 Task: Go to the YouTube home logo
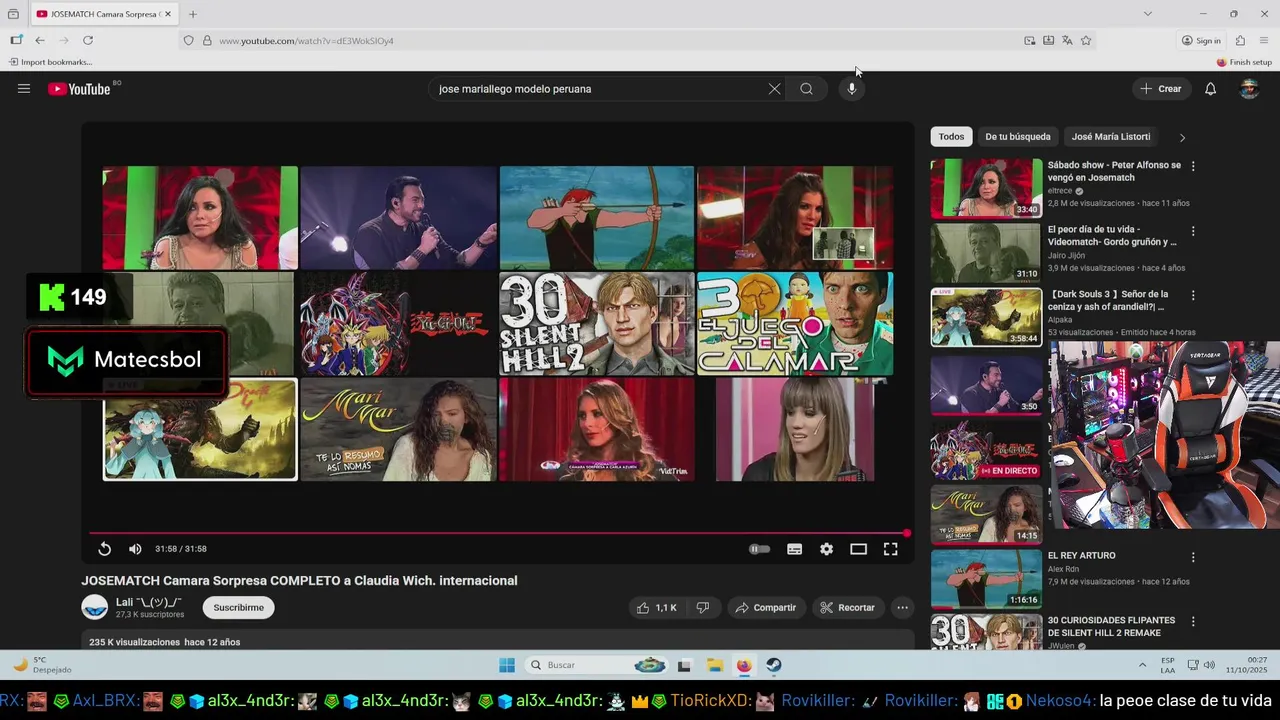click(x=78, y=89)
